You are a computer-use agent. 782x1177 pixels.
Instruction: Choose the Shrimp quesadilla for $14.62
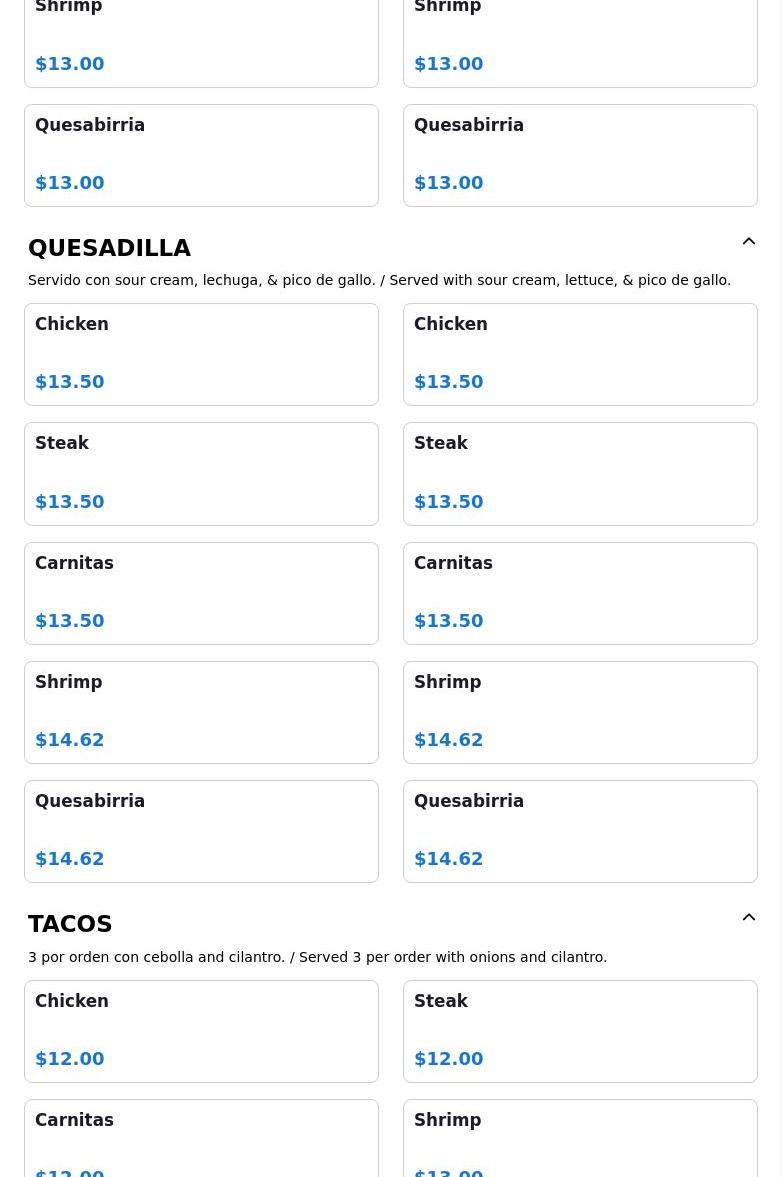pos(201,712)
